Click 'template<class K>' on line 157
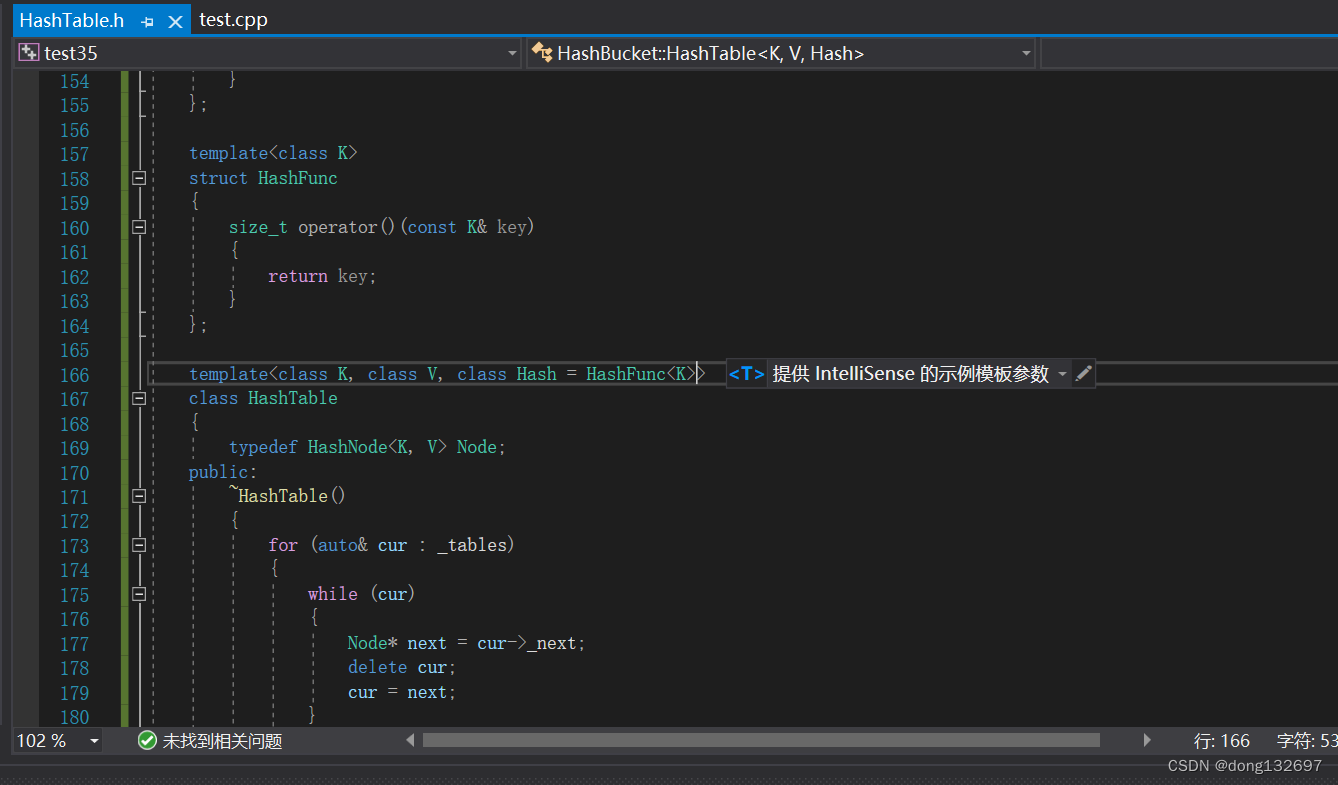The width and height of the screenshot is (1338, 785). (273, 153)
